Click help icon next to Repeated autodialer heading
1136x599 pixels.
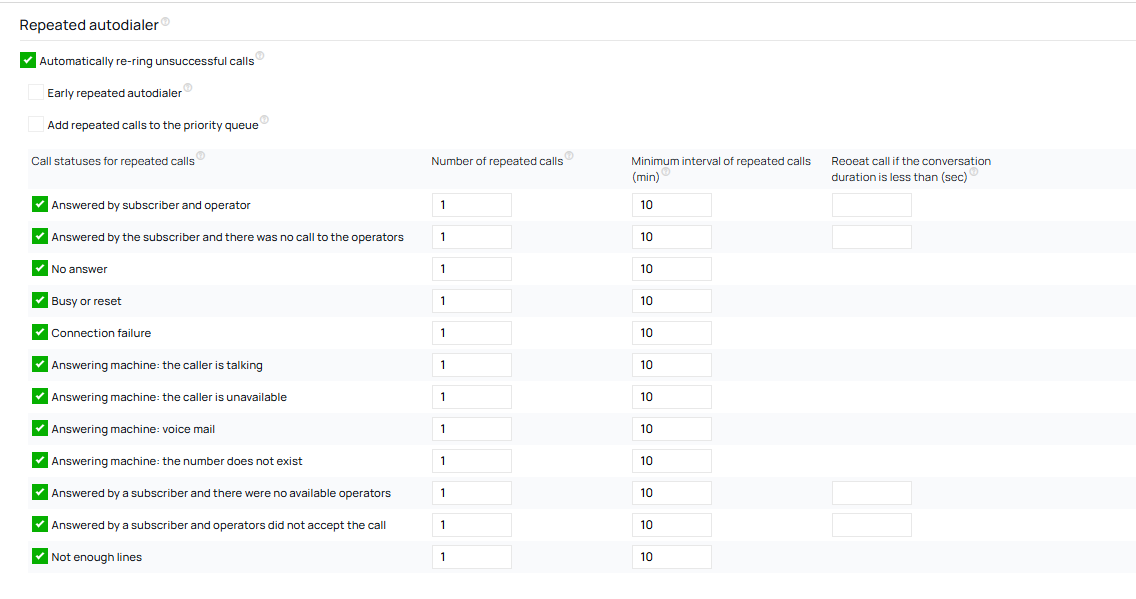(x=165, y=22)
